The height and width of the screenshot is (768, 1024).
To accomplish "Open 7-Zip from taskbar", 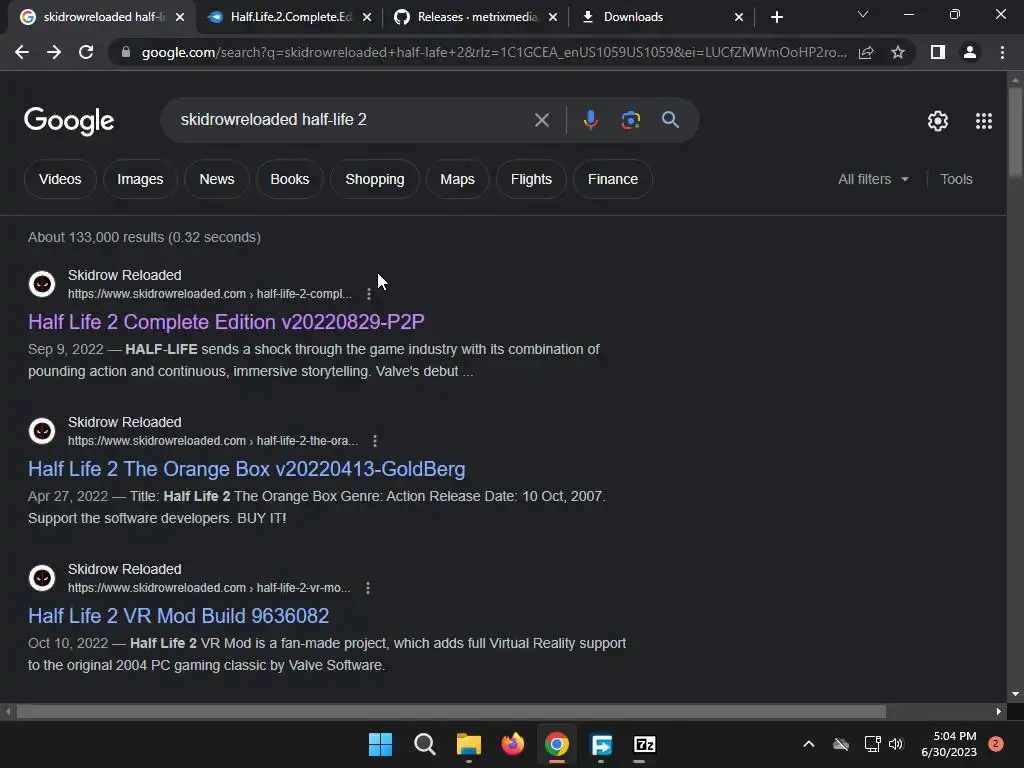I will click(645, 744).
